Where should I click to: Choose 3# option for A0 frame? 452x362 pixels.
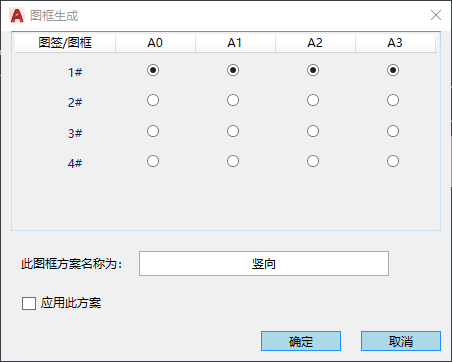(153, 131)
